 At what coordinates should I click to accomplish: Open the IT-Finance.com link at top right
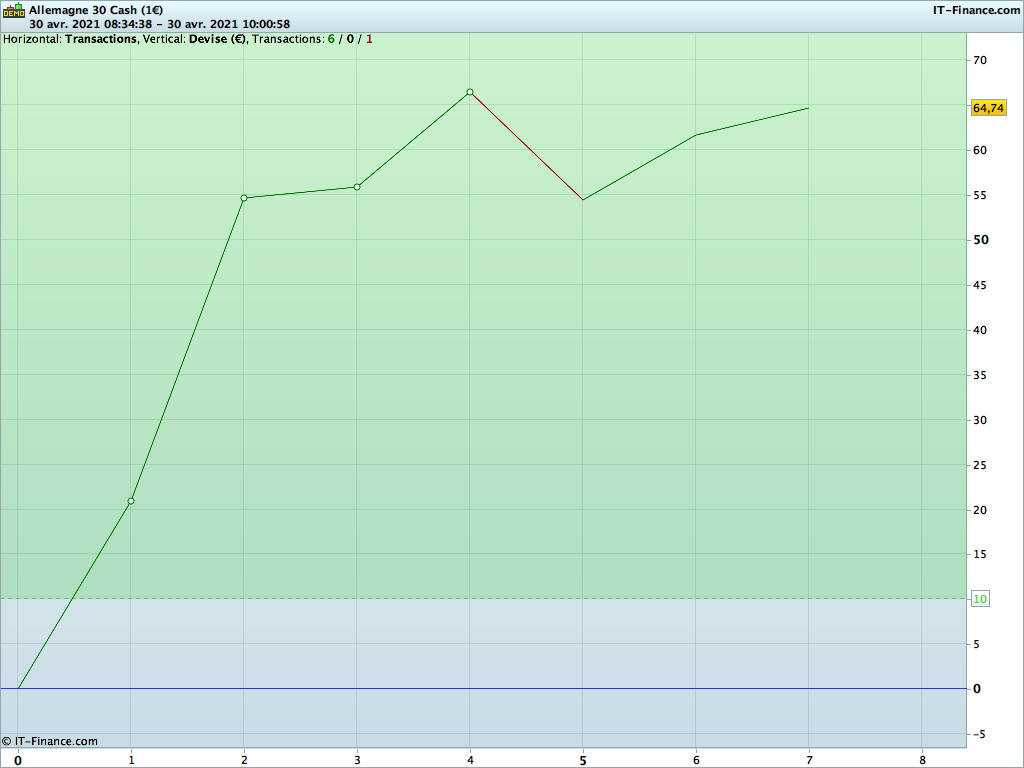tap(976, 10)
